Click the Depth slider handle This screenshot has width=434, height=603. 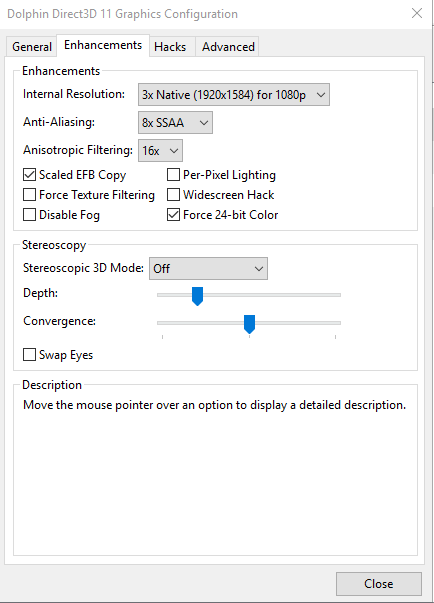coord(197,296)
